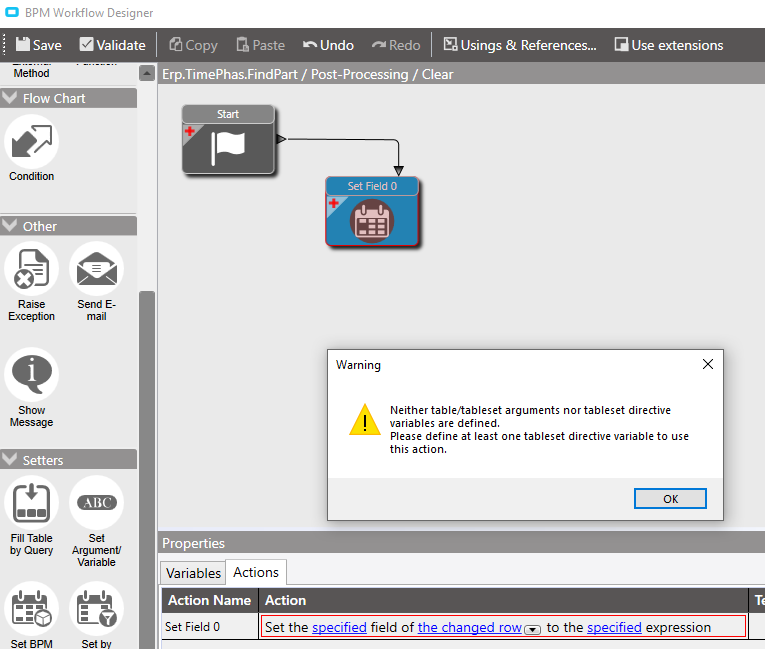Click red plus on Set Field 0 node
765x649 pixels.
click(x=334, y=203)
